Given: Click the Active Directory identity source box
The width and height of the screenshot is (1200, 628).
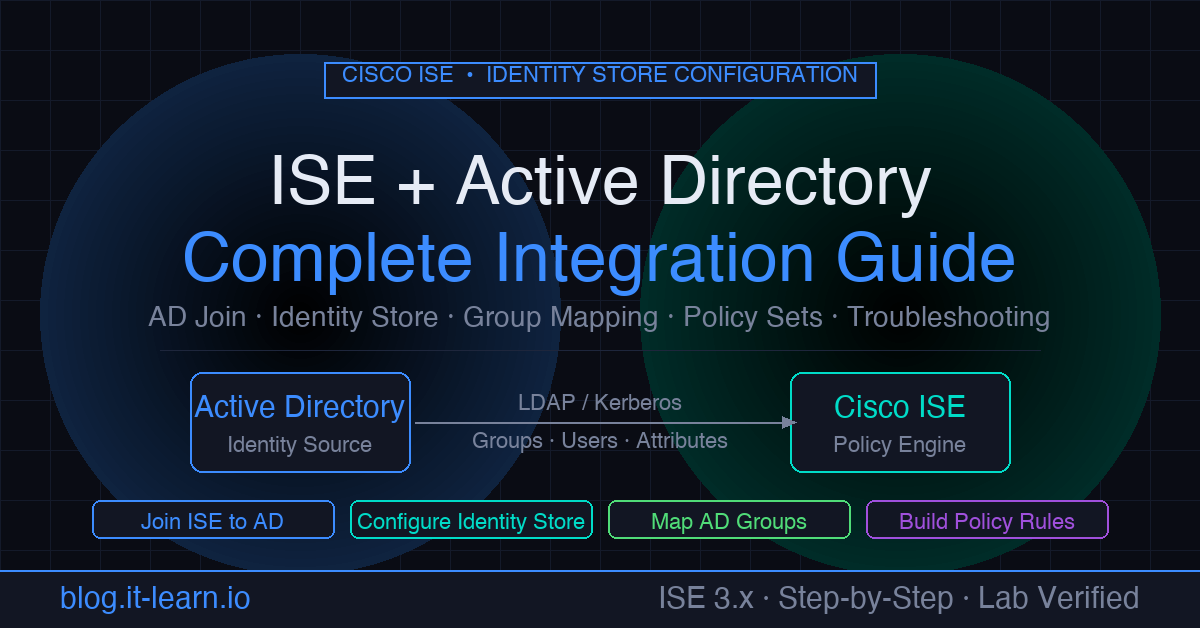Looking at the screenshot, I should coord(300,422).
